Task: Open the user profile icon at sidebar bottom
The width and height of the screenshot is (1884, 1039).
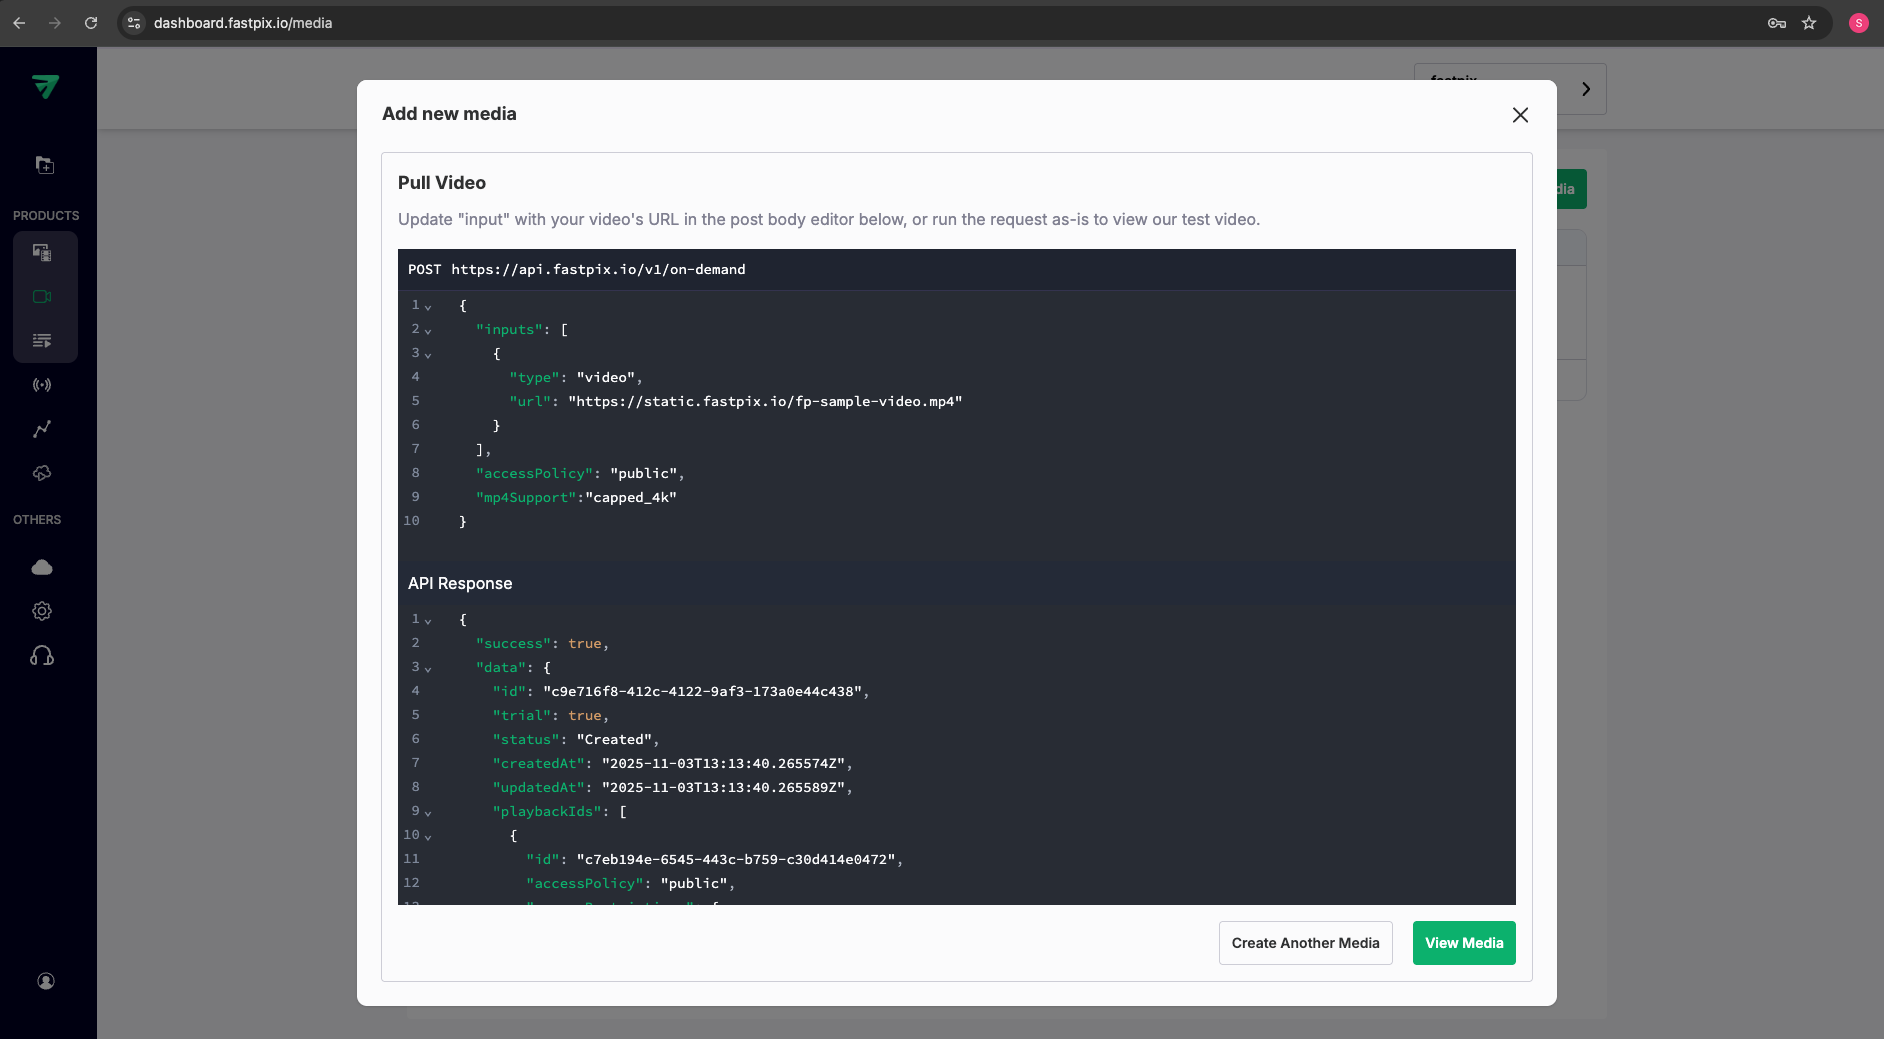Action: pyautogui.click(x=46, y=981)
